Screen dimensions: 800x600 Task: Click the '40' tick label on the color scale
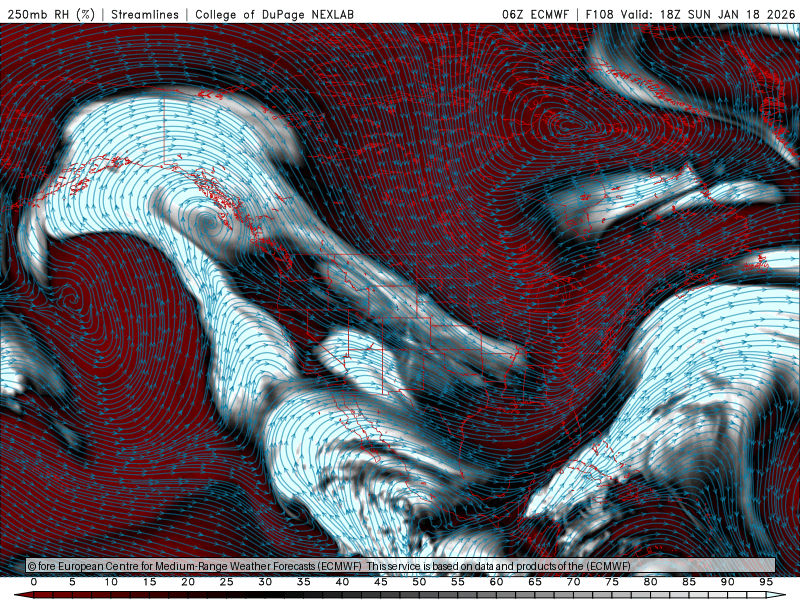pos(342,582)
